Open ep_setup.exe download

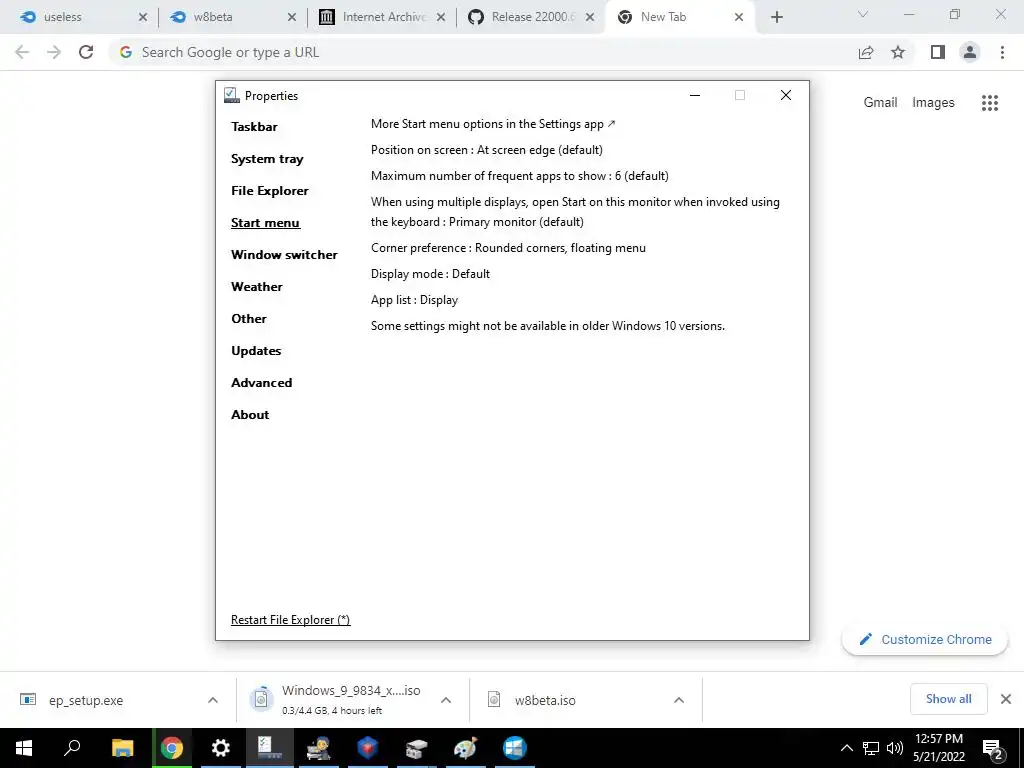(86, 700)
